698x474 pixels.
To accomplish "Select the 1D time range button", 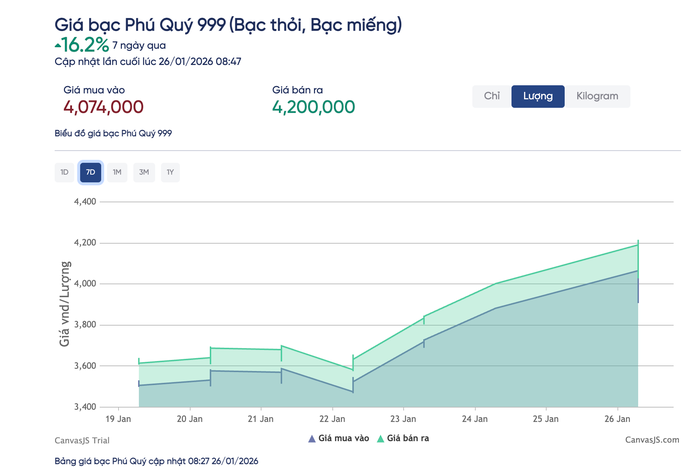I will coord(64,172).
